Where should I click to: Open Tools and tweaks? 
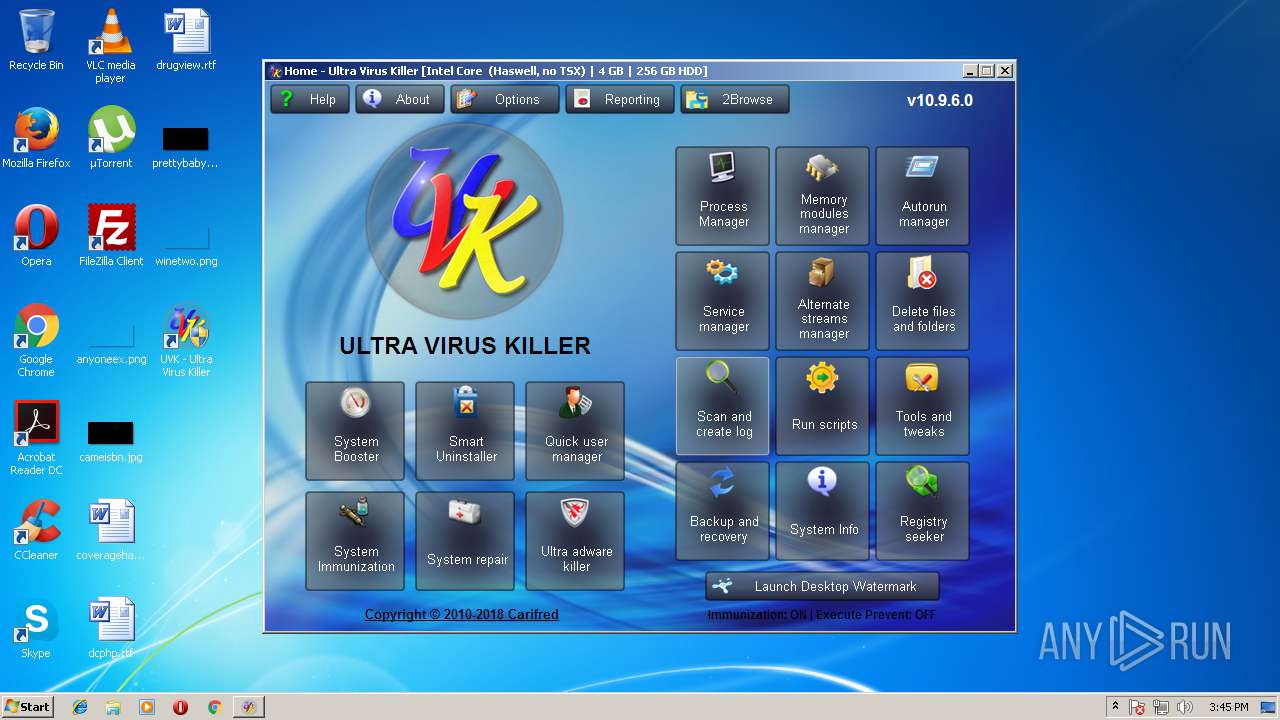click(923, 406)
